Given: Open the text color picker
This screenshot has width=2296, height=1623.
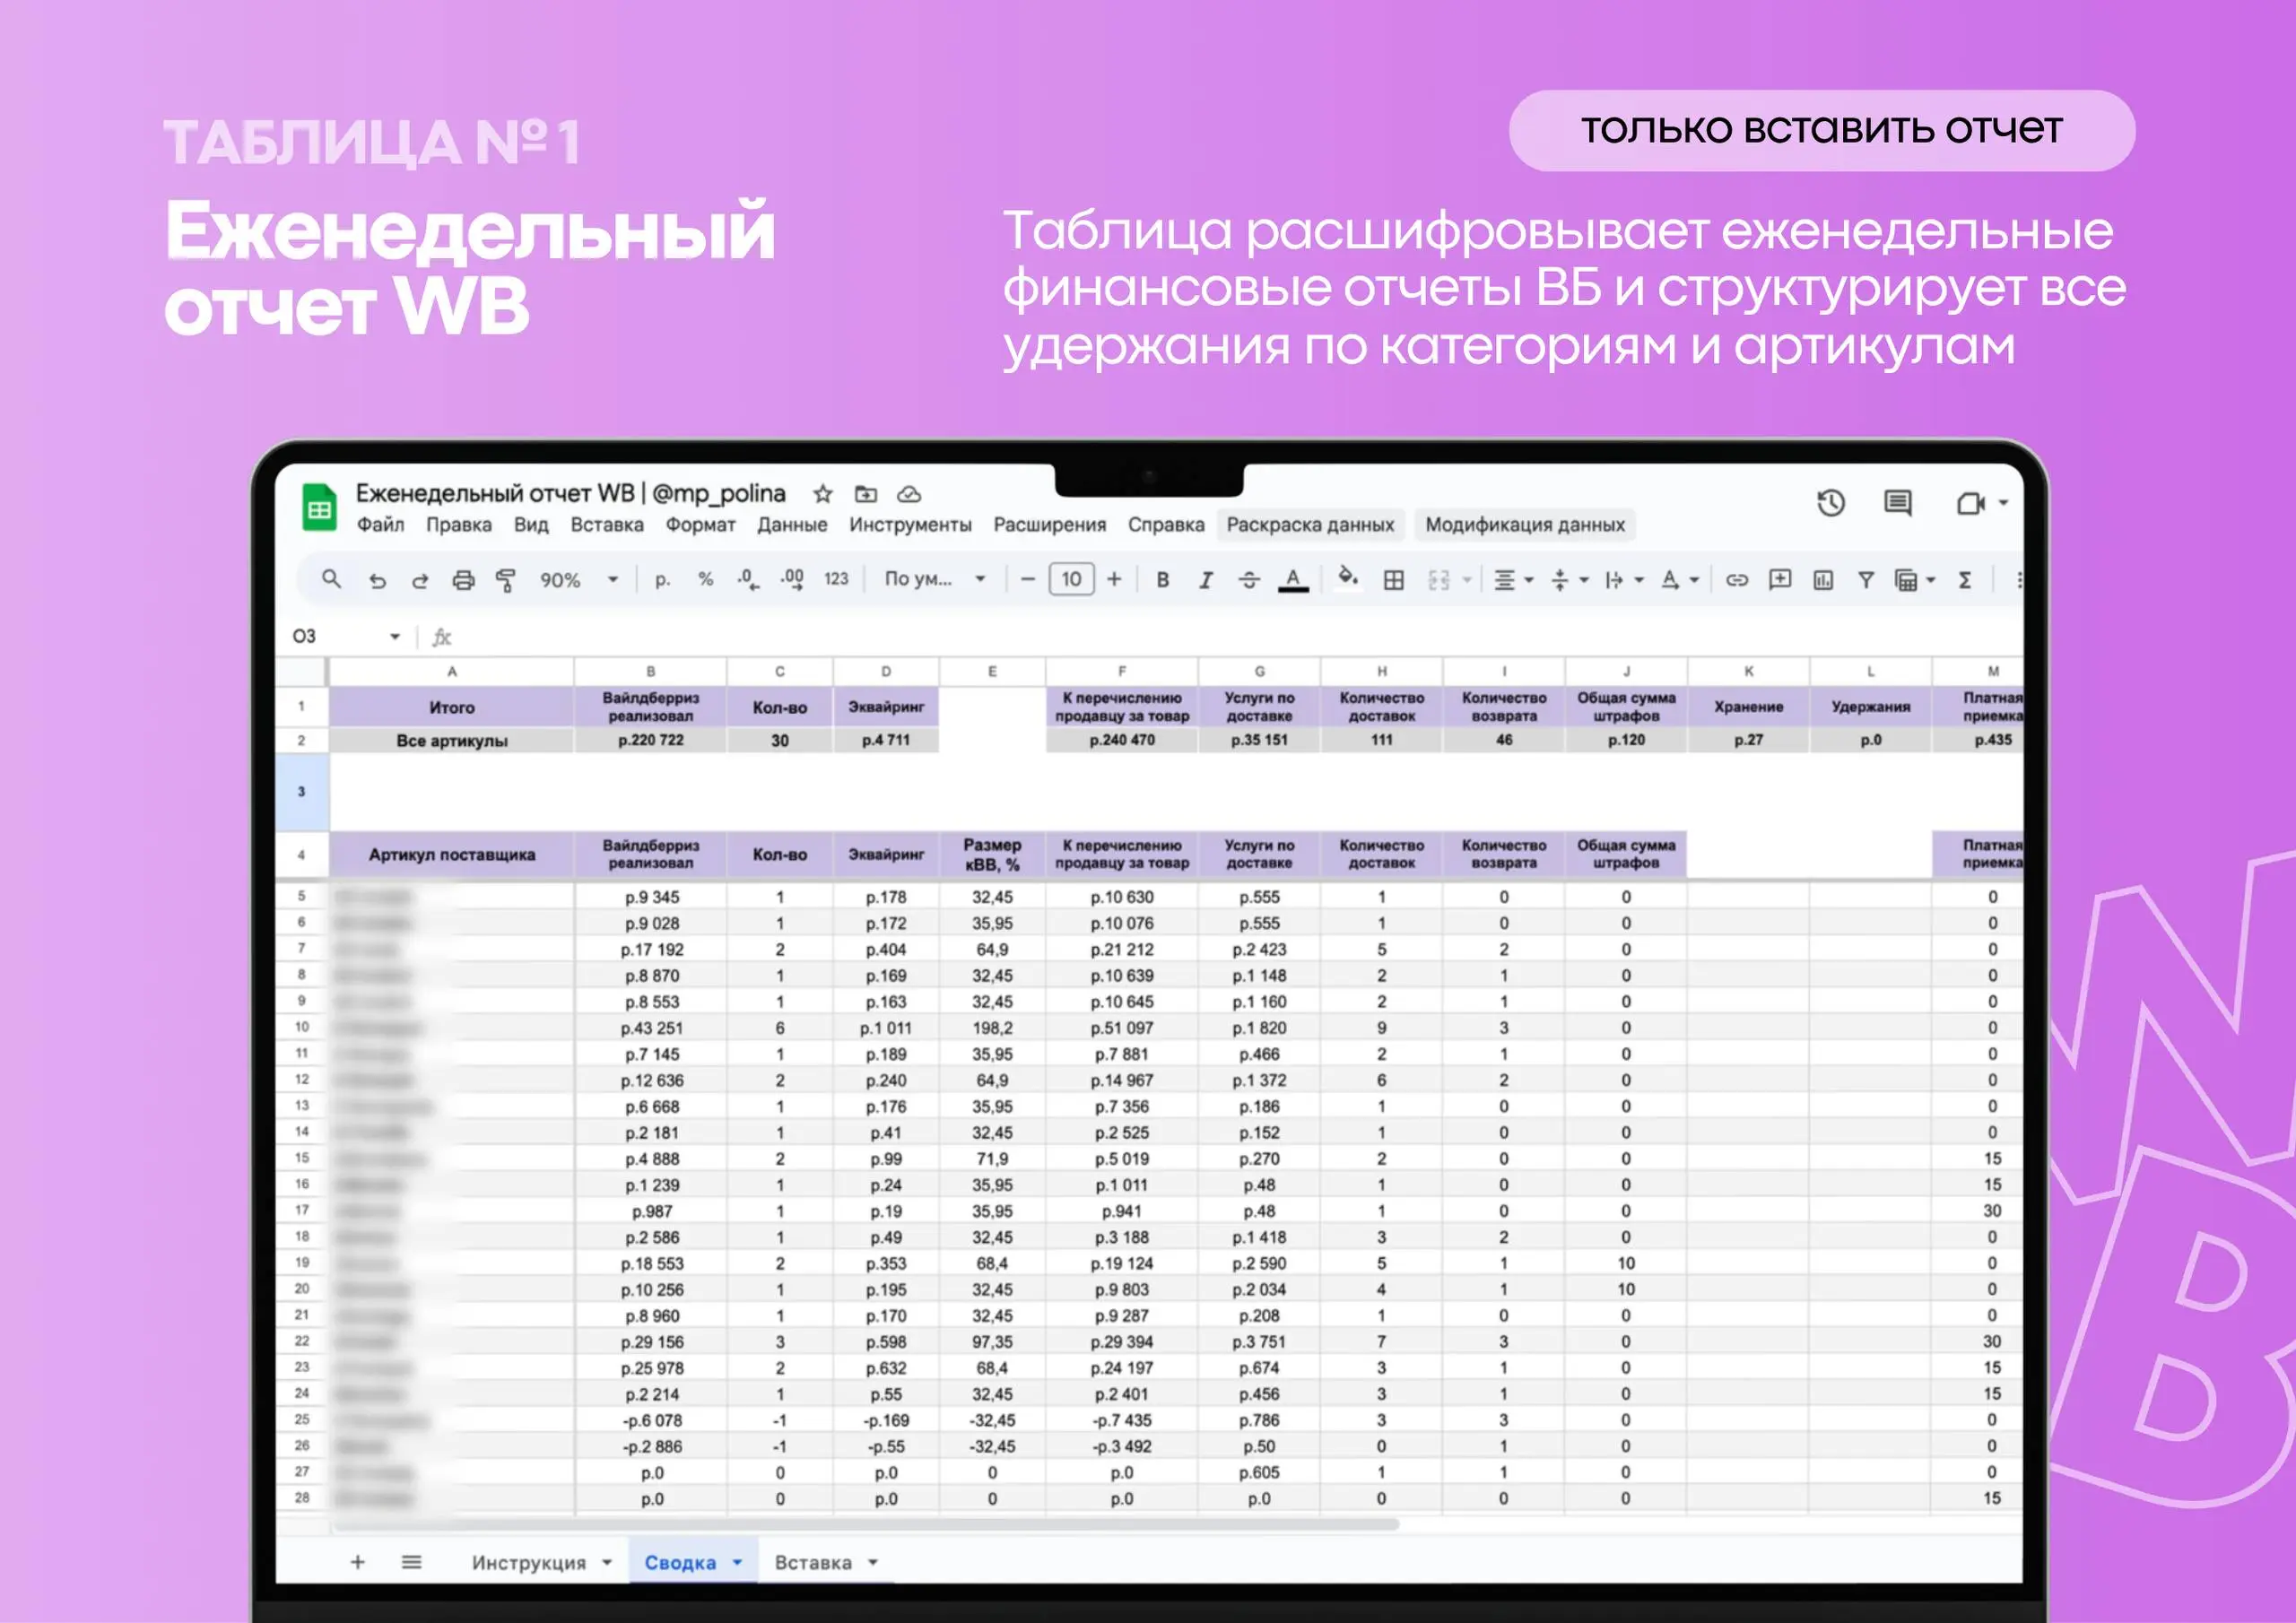Looking at the screenshot, I should (1293, 580).
